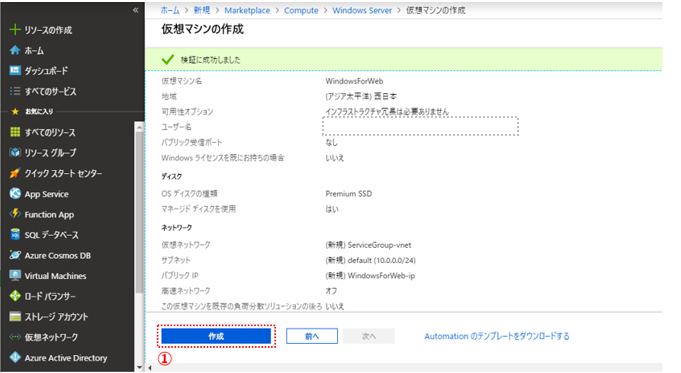Screen dimensions: 681x373
Task: Click the 仮想マシンの作成 page title
Action: click(202, 29)
